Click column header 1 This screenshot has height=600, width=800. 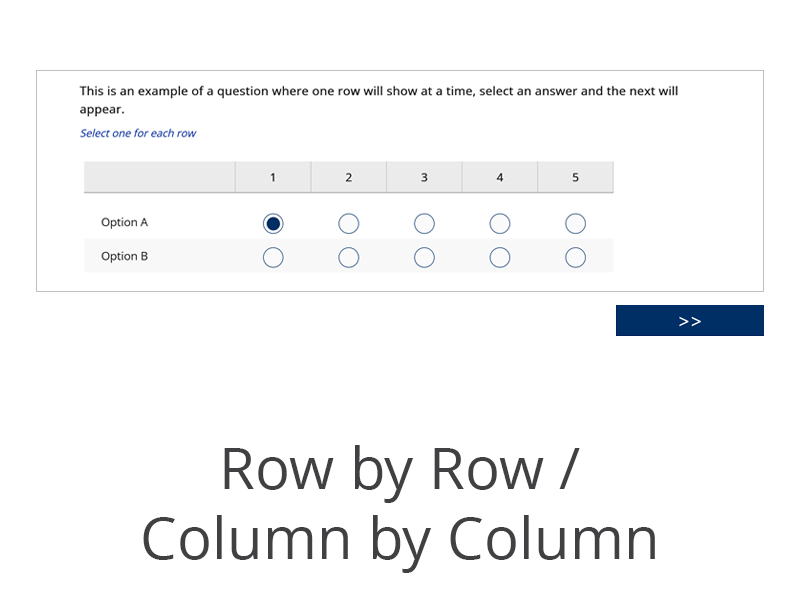[x=273, y=178]
